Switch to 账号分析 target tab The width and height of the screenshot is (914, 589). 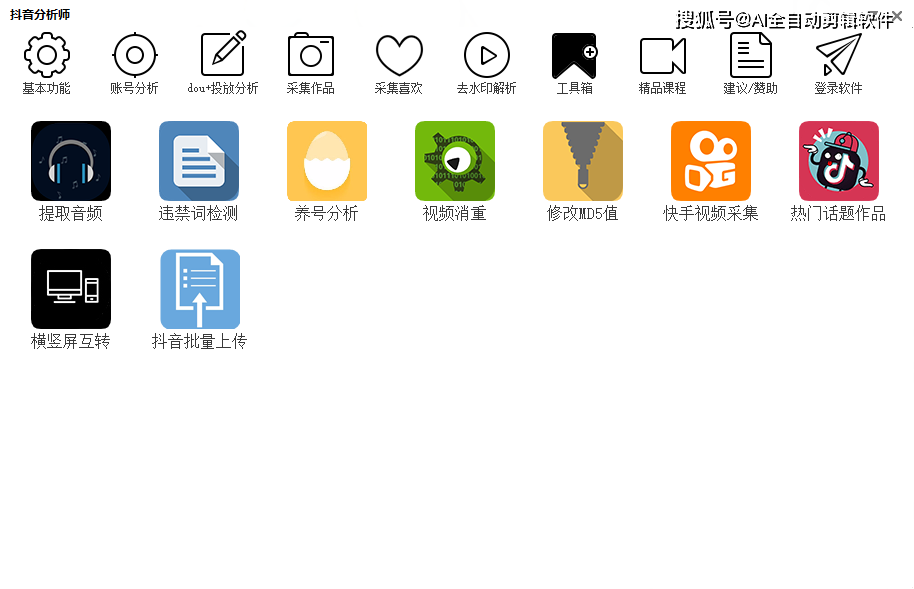pos(135,63)
